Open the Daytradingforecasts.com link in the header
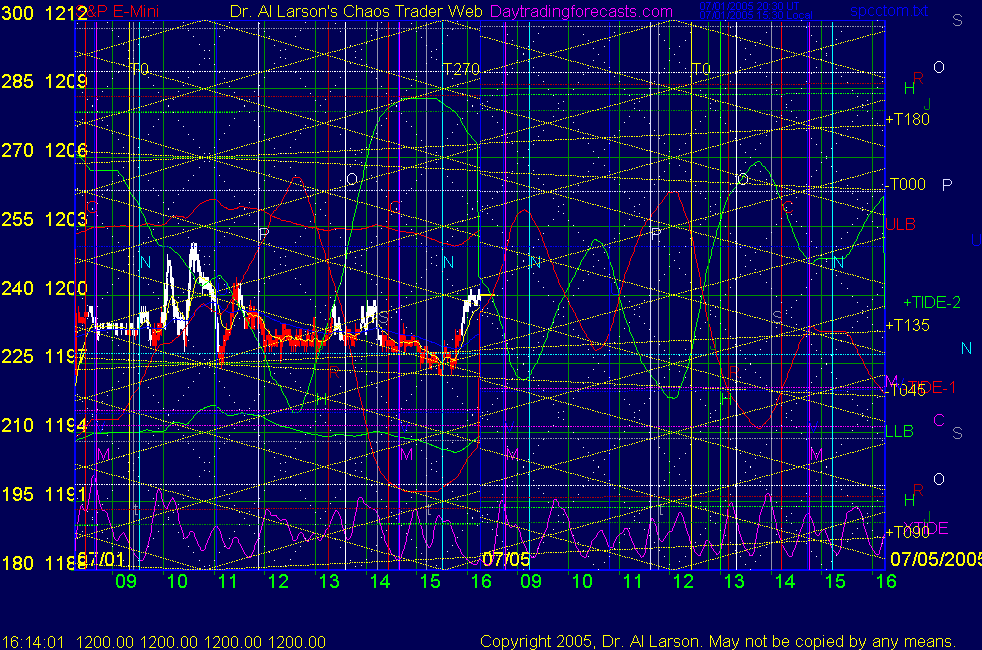The image size is (982, 650). [581, 12]
